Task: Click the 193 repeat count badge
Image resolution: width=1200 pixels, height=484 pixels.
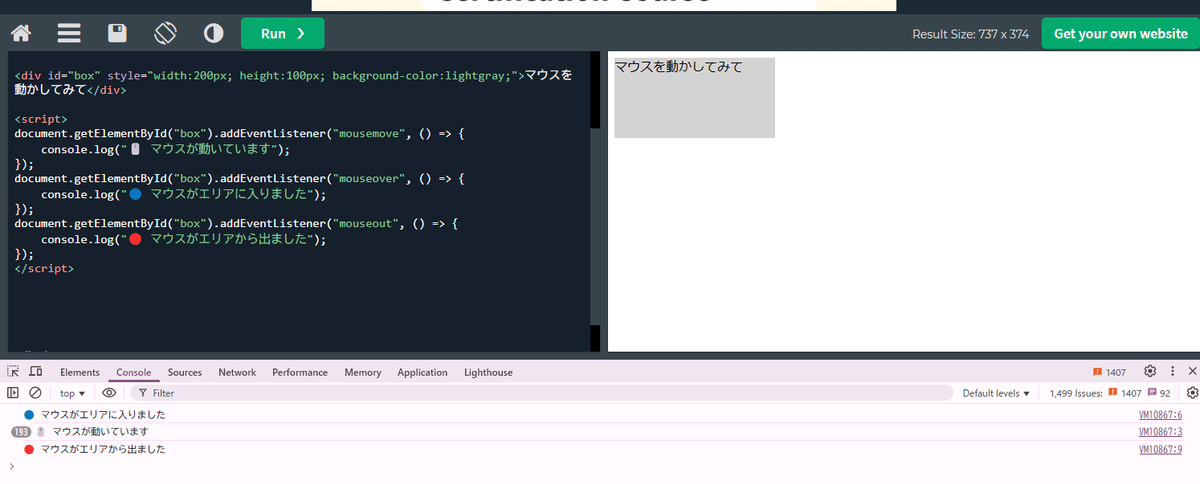Action: tap(22, 432)
